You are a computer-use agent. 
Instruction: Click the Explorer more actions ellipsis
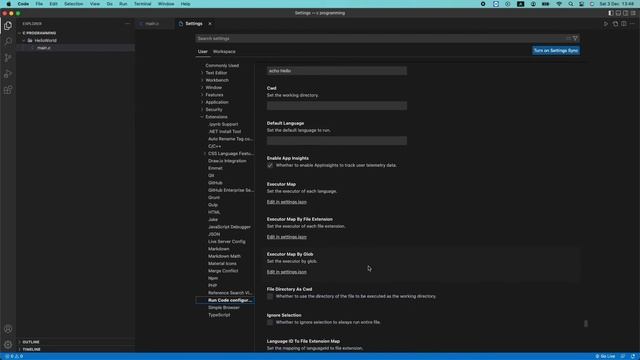tap(127, 24)
